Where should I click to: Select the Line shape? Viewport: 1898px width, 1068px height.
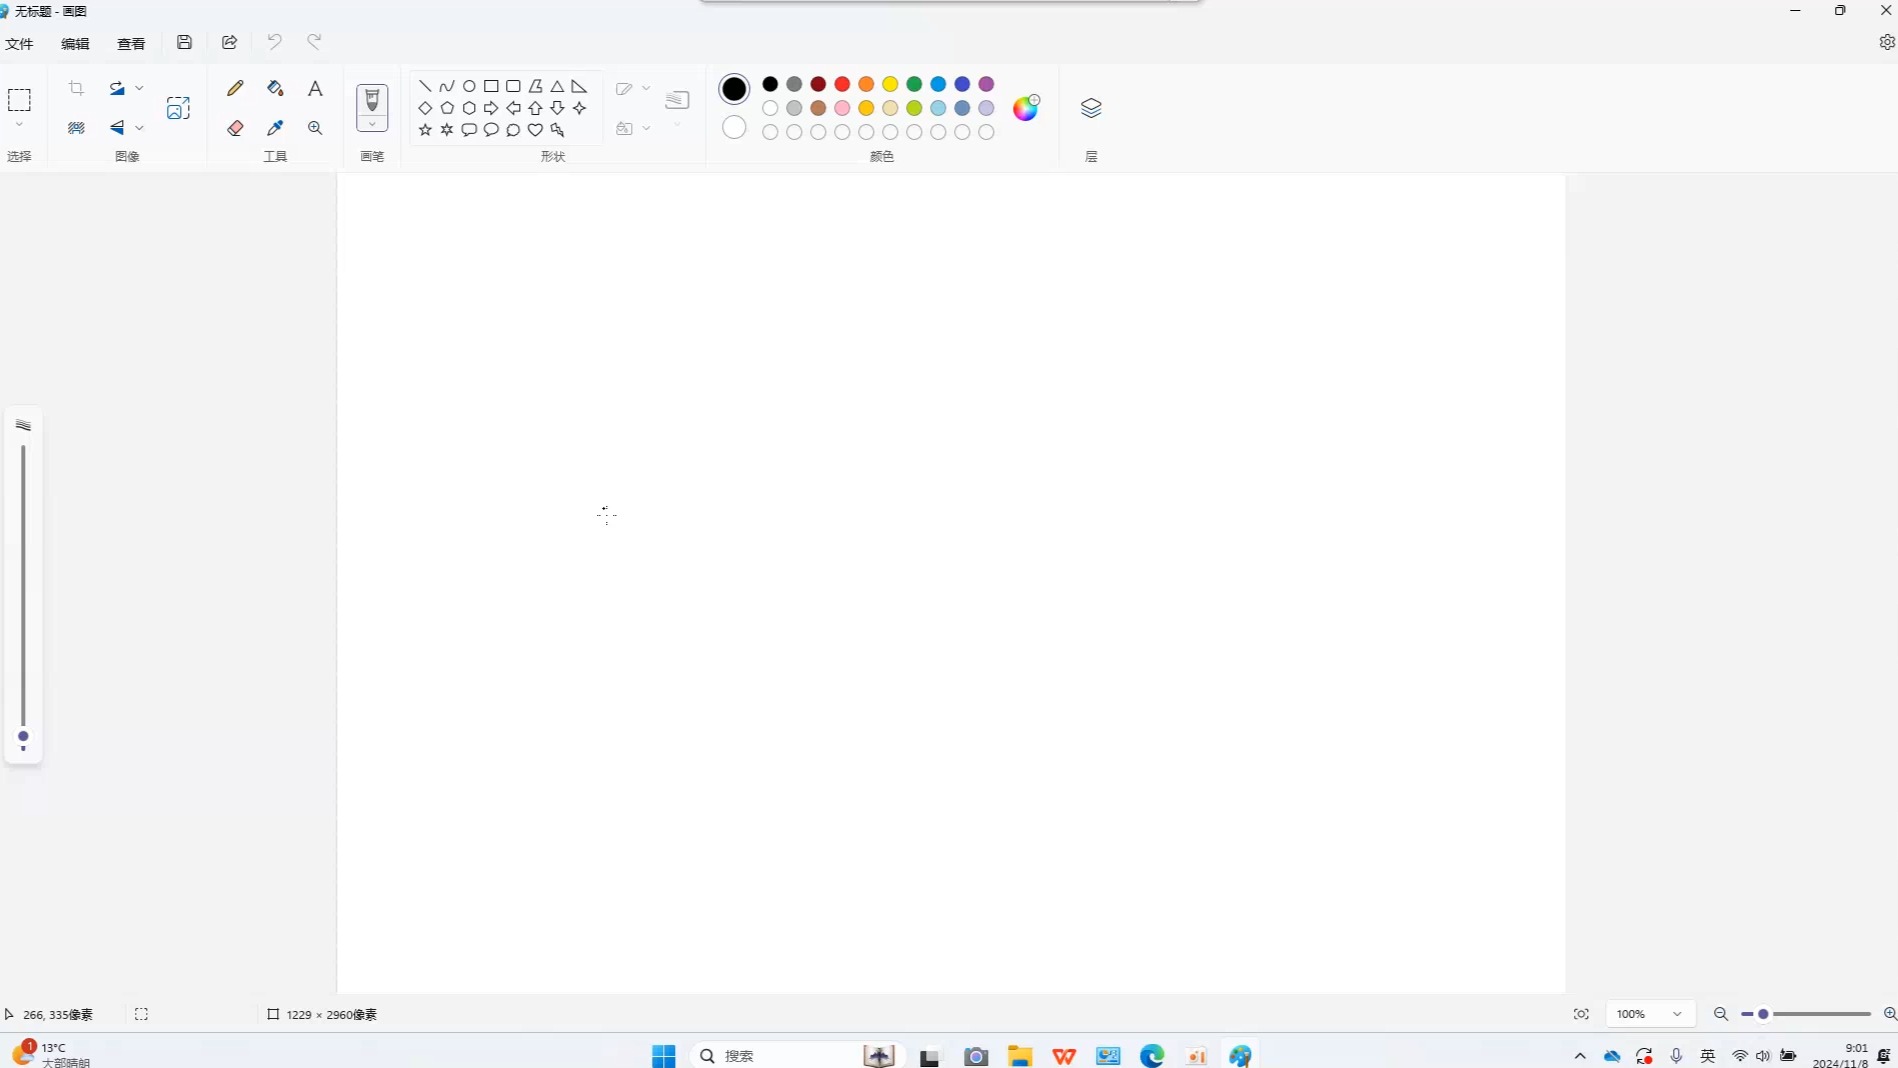[x=425, y=86]
